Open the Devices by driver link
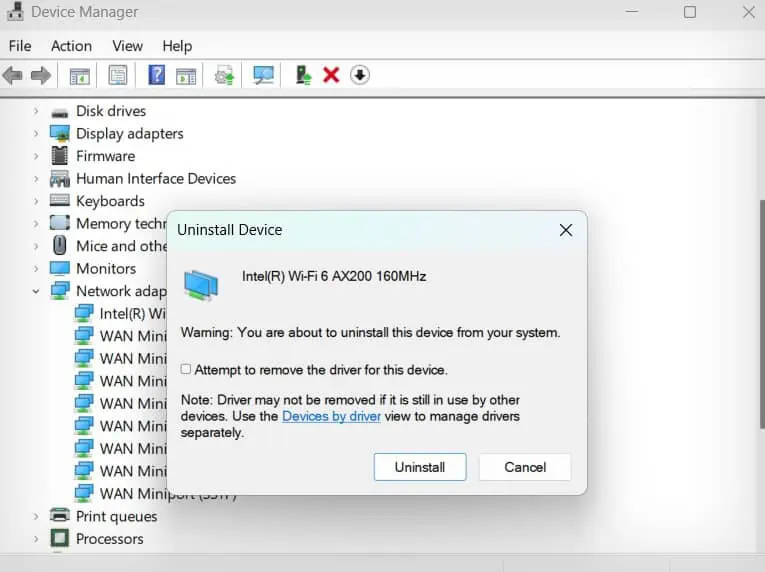765x572 pixels. tap(331, 416)
